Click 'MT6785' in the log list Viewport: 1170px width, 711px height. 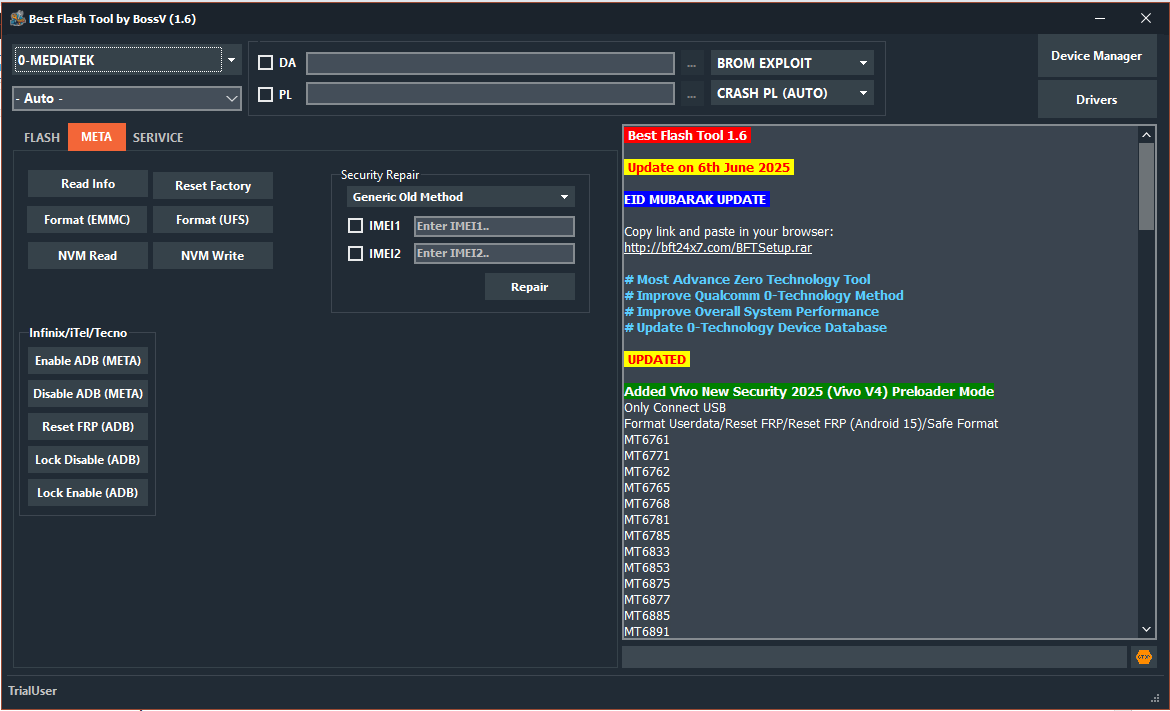647,536
